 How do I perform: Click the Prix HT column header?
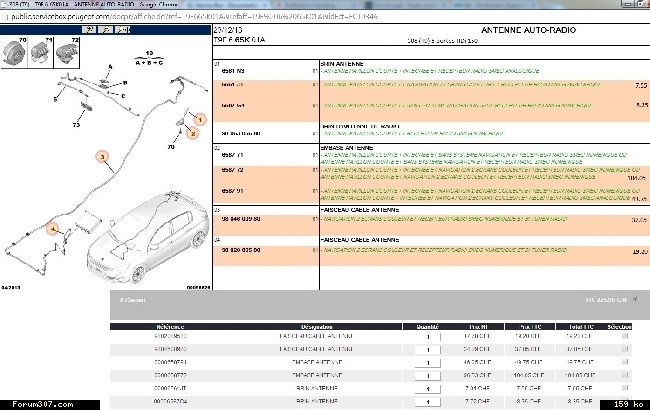[x=478, y=327]
